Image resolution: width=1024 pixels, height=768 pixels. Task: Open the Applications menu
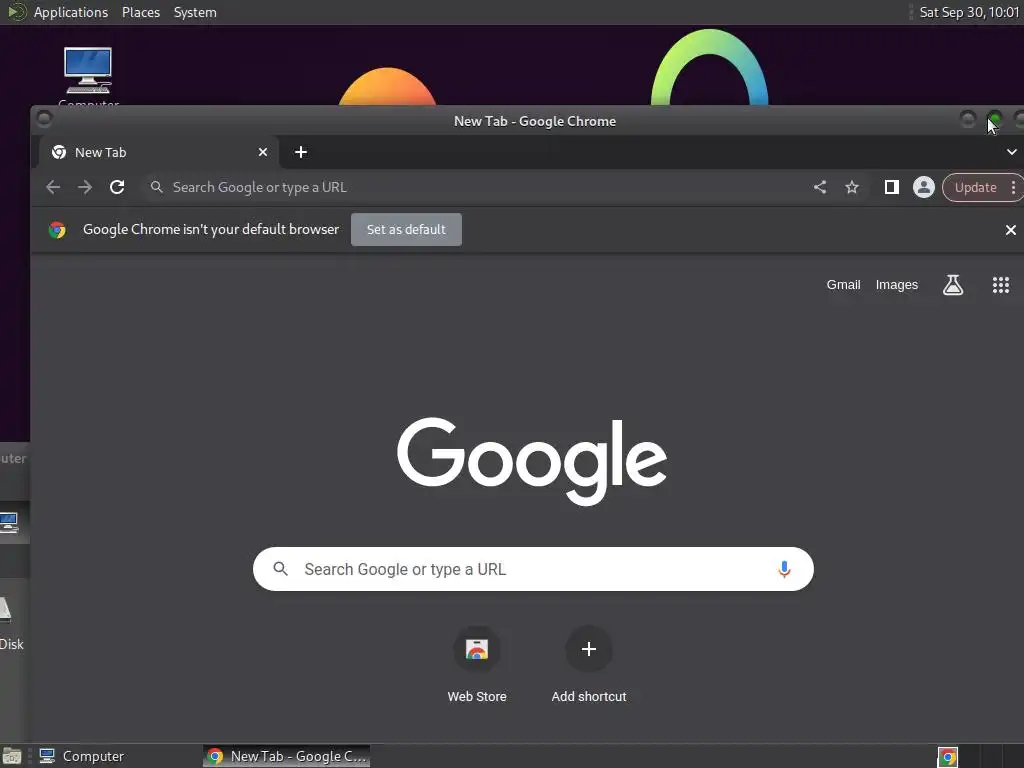71,12
